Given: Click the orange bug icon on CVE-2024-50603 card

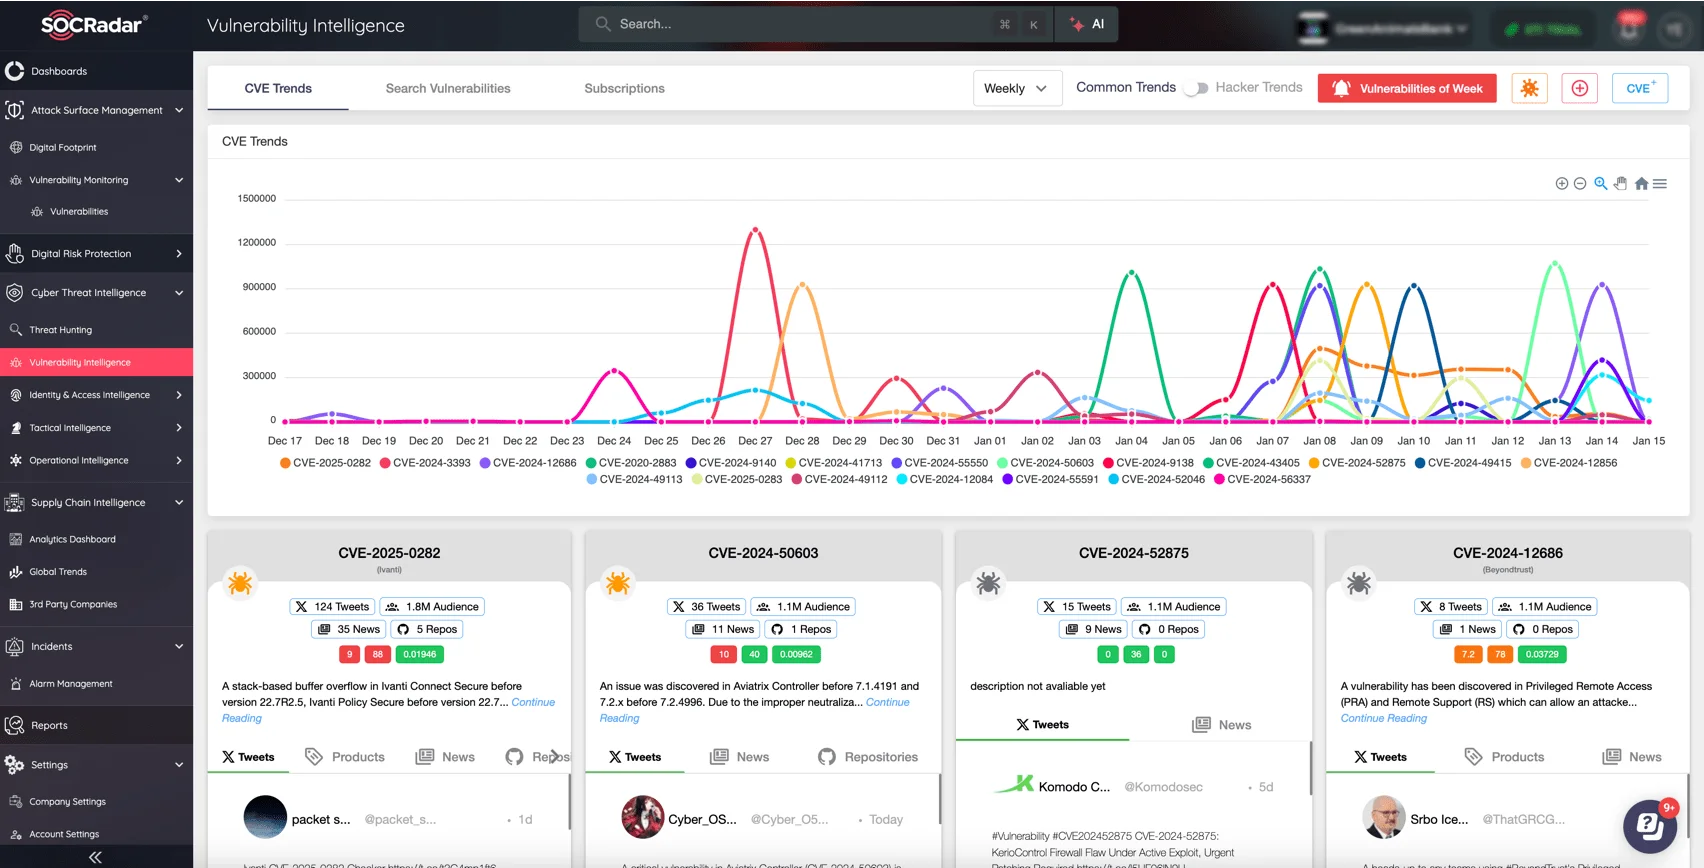Looking at the screenshot, I should (618, 582).
